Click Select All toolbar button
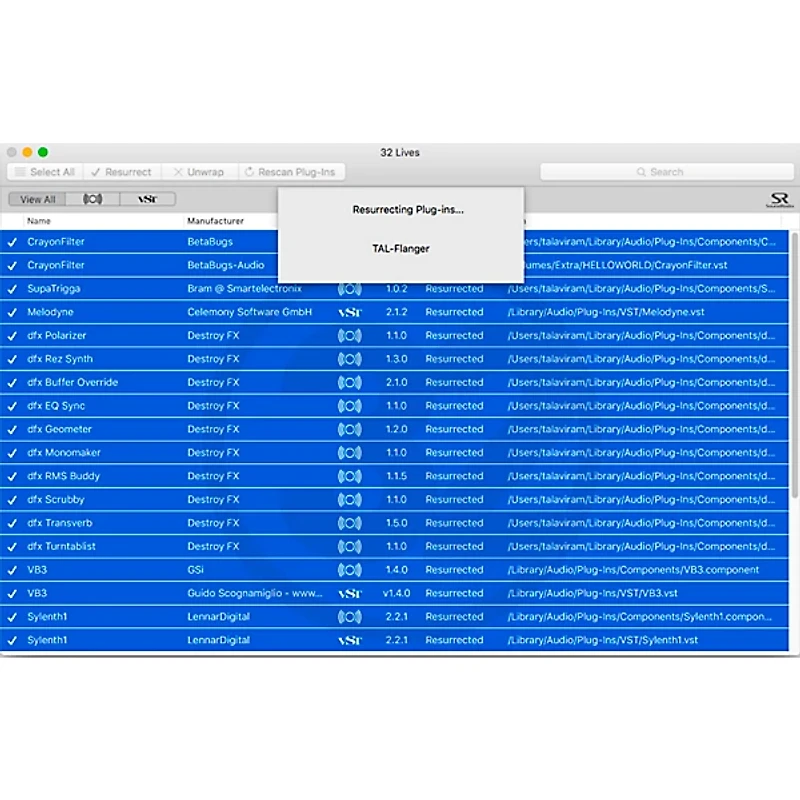800x800 pixels. (x=45, y=172)
